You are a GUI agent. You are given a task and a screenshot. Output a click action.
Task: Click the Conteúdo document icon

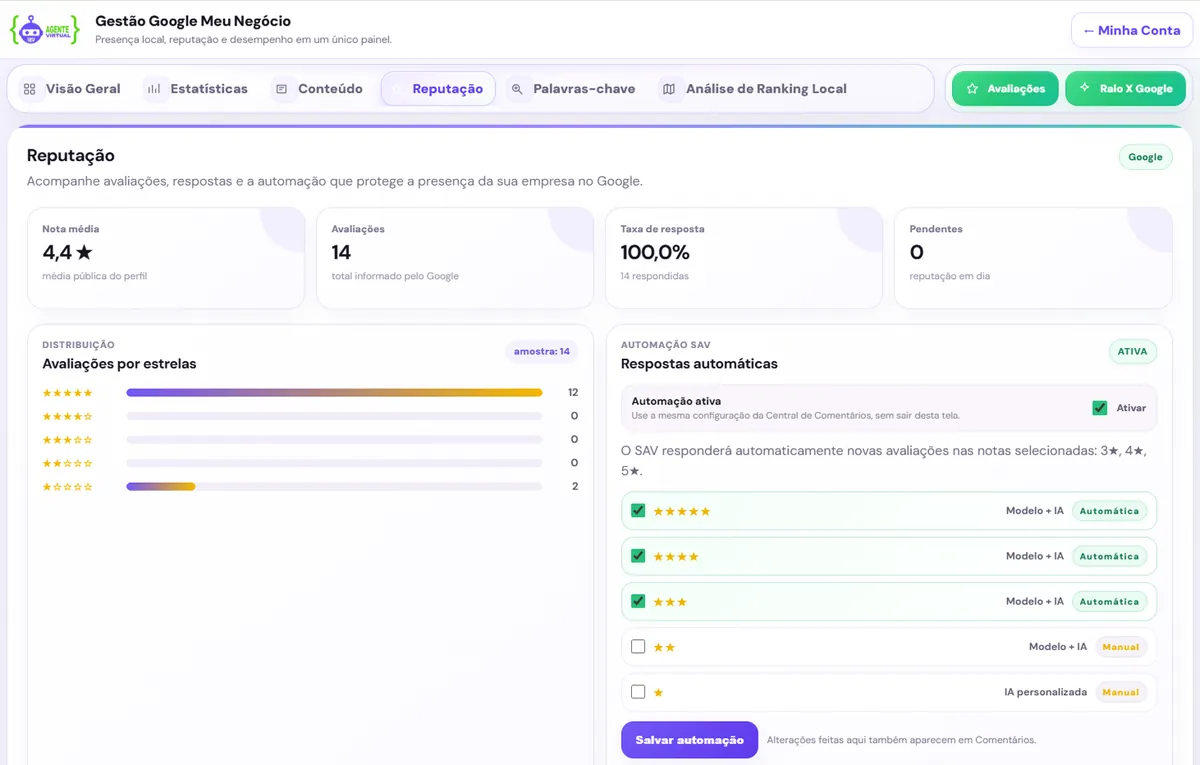pos(282,89)
